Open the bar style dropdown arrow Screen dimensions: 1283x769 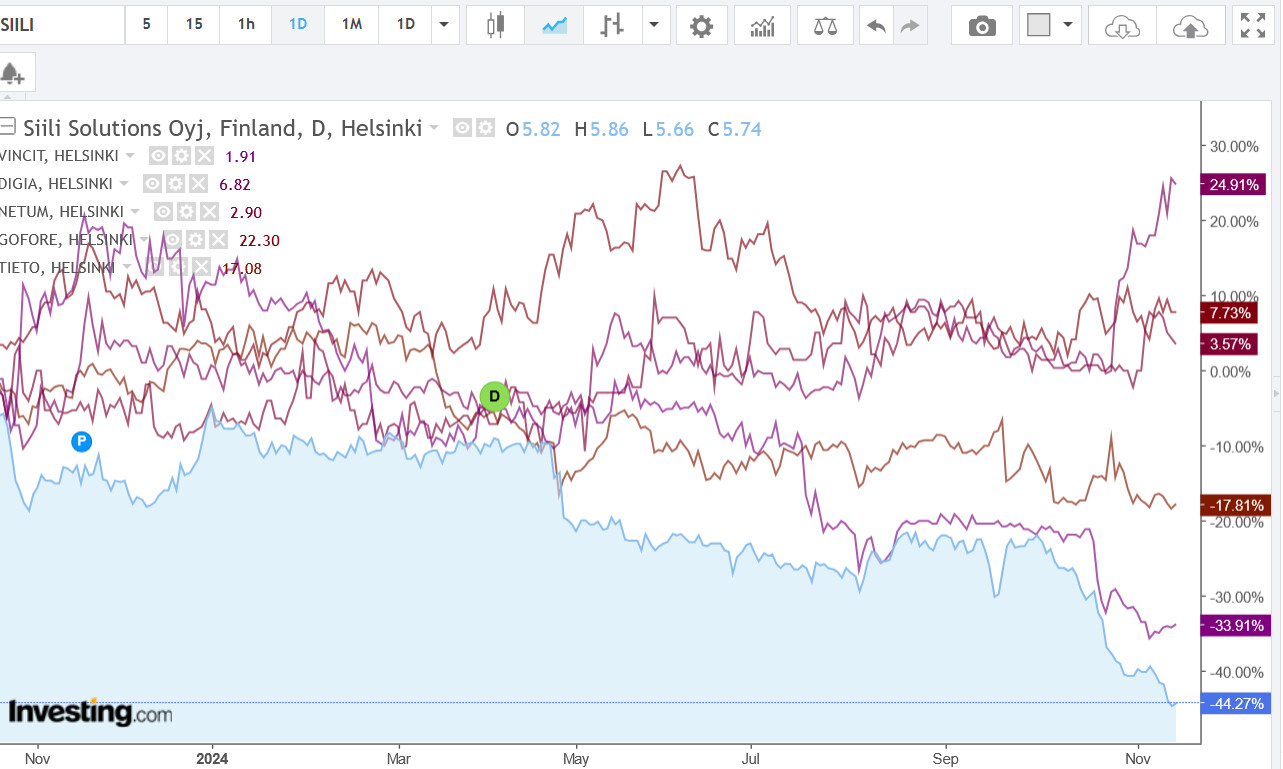(x=654, y=25)
